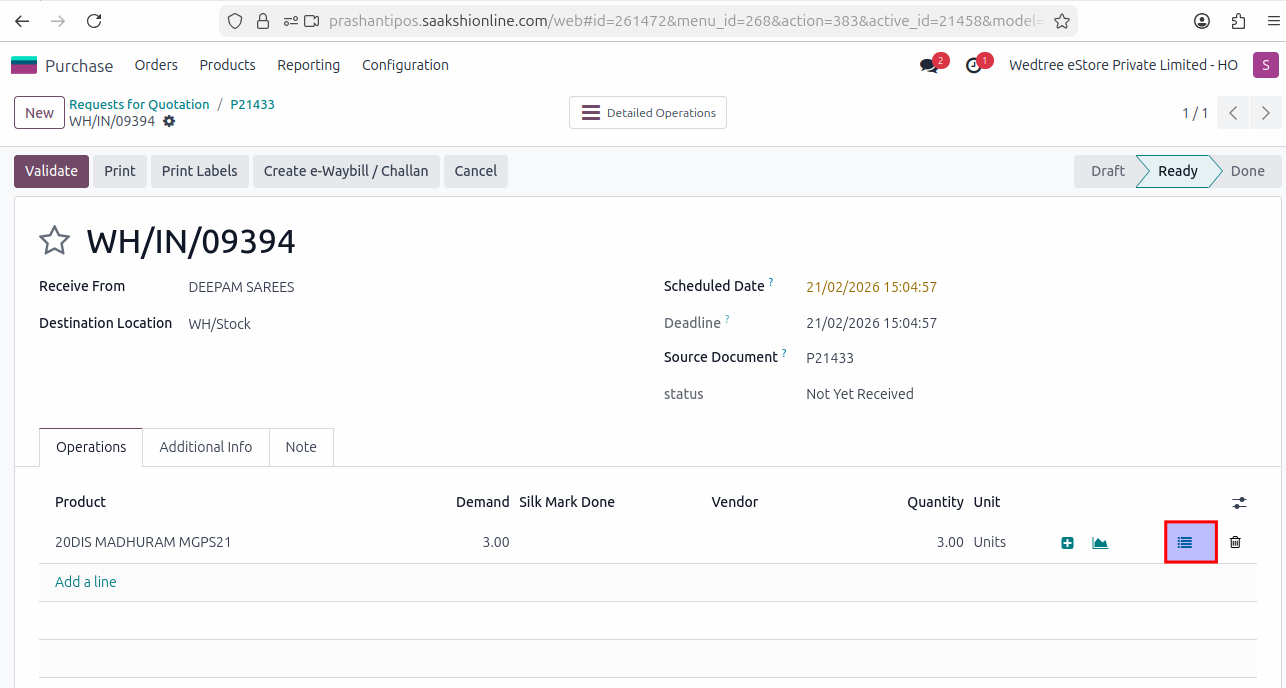Viewport: 1286px width, 688px height.
Task: Delete the 20DIS MADHURAM product line
Action: coord(1235,542)
